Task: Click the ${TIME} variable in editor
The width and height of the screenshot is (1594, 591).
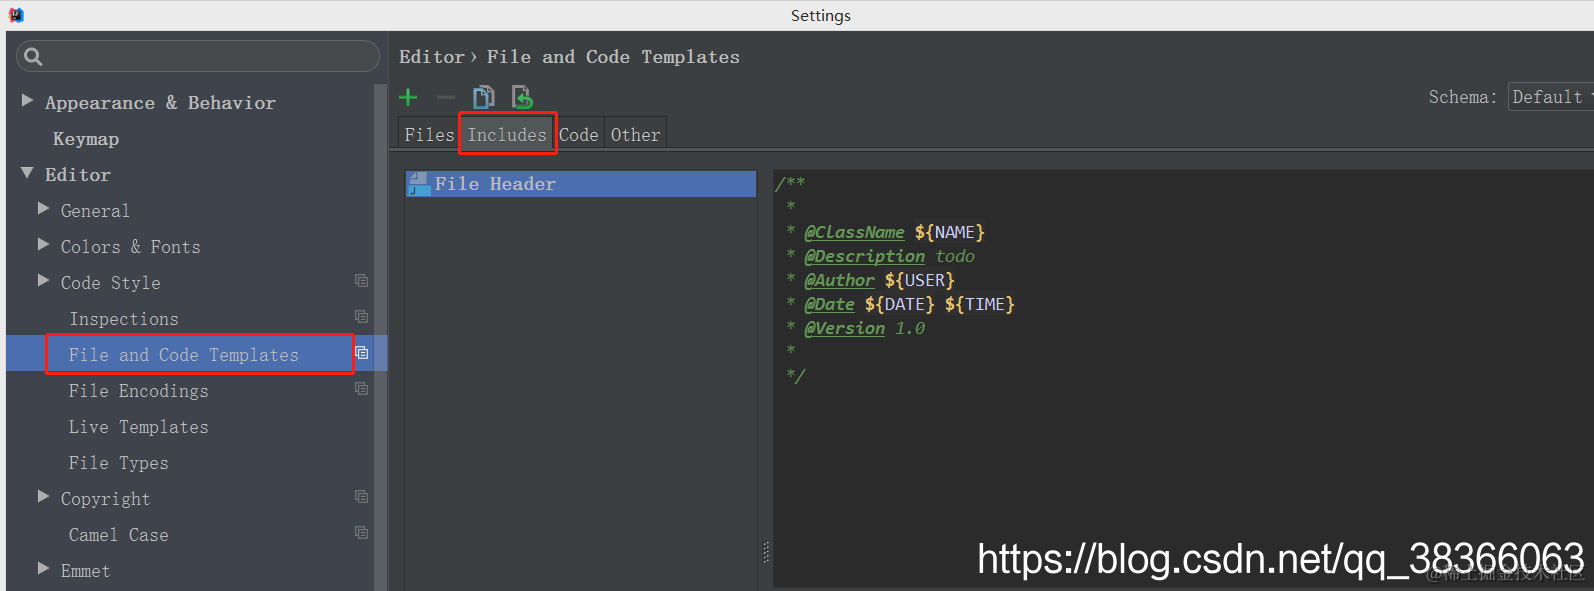Action: tap(980, 304)
